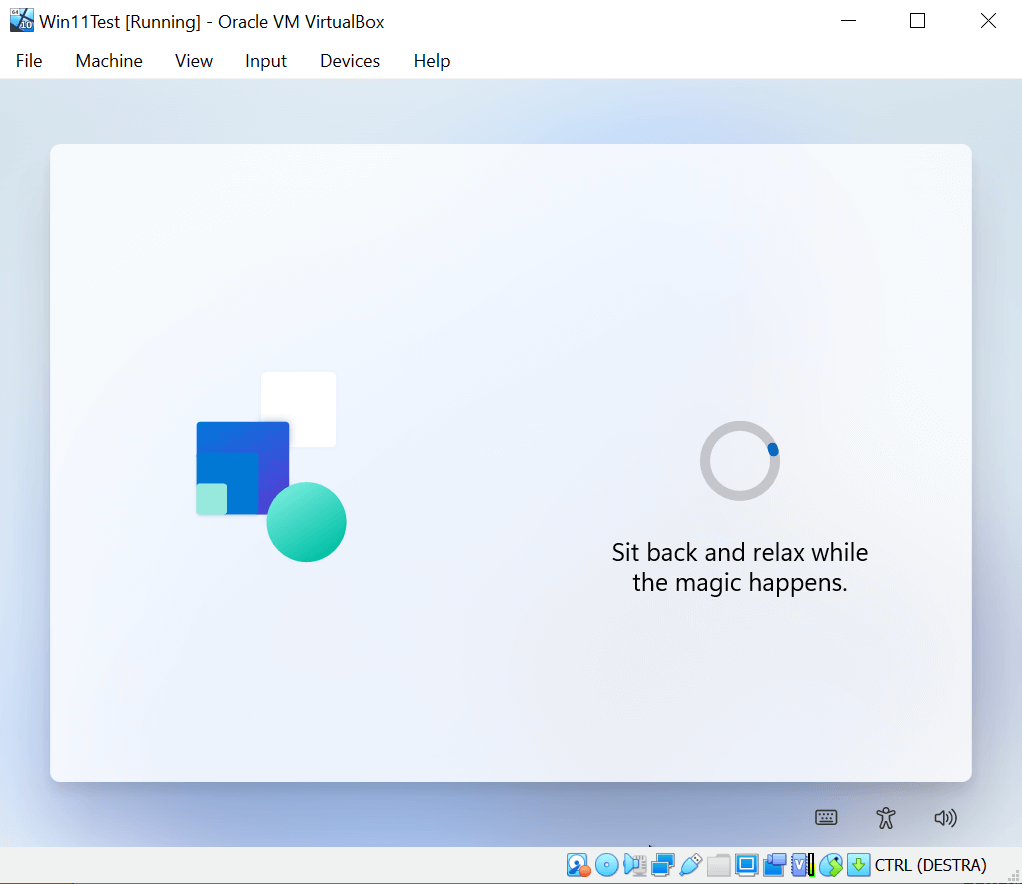
Task: Open the accessibility options icon
Action: point(886,818)
